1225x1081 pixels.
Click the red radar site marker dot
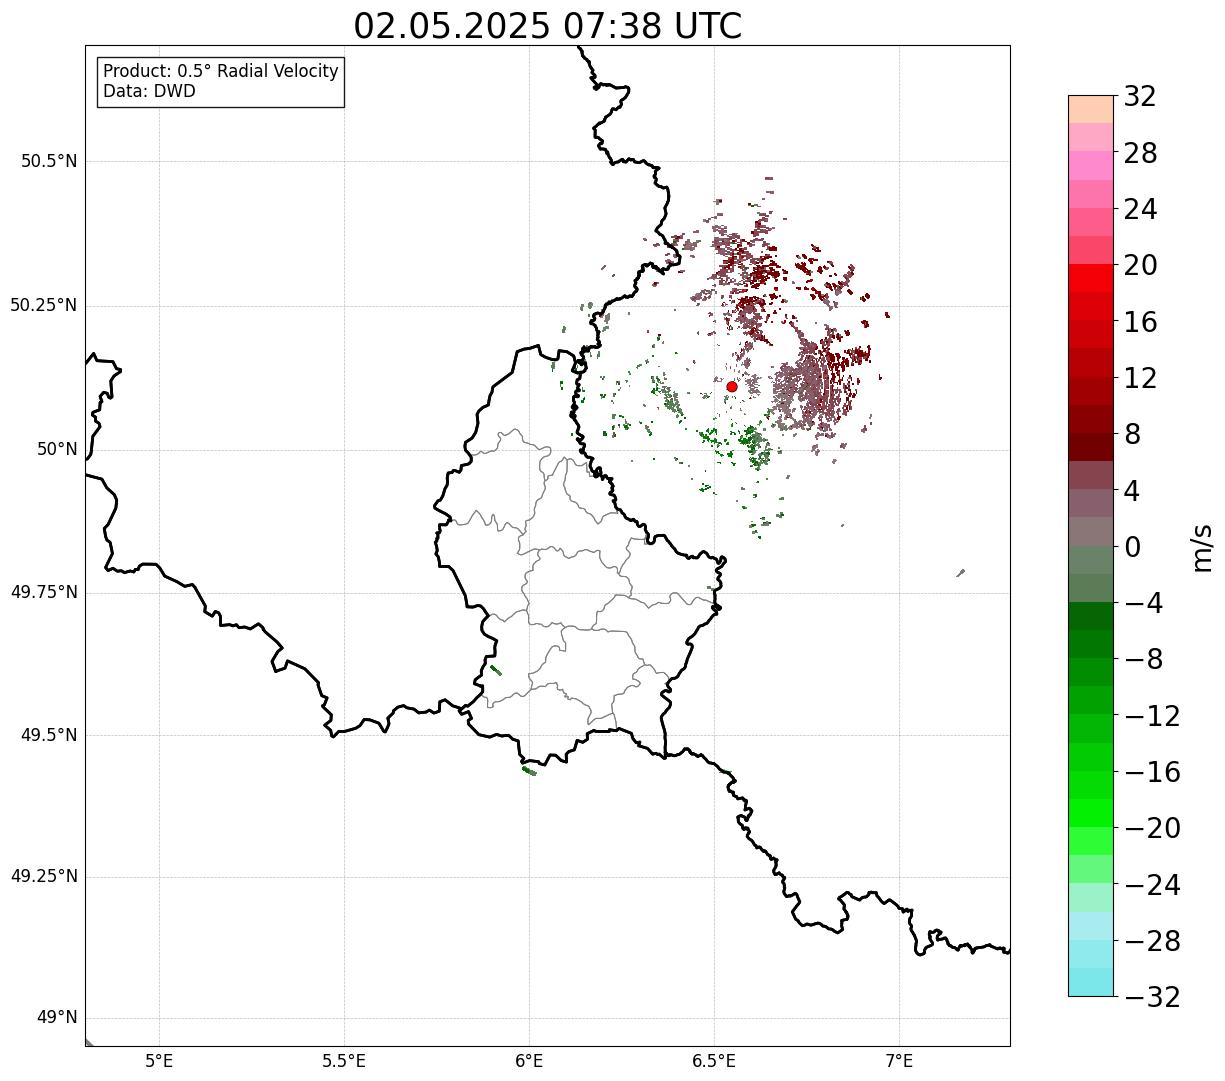(732, 387)
